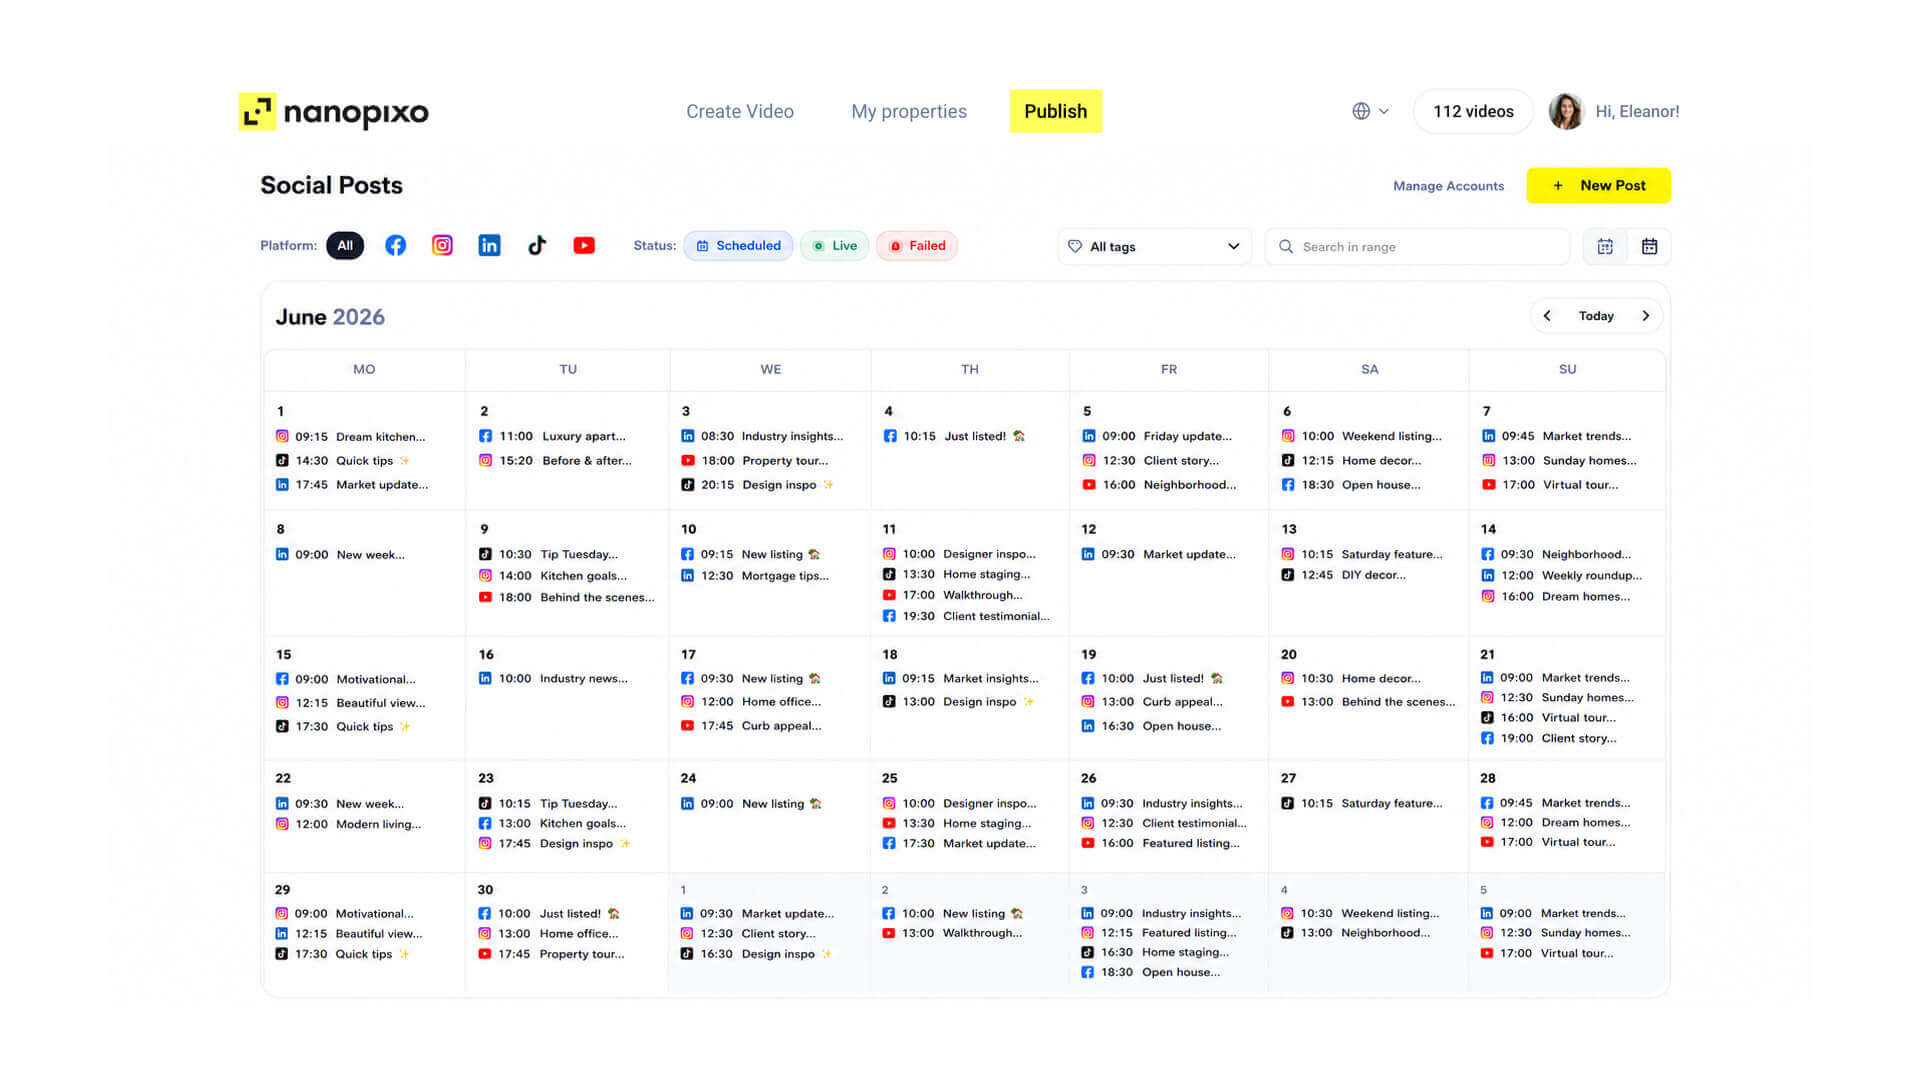Open the 09:15 Dream kitchen post
Screen dimensions: 1920x1082
(351, 437)
